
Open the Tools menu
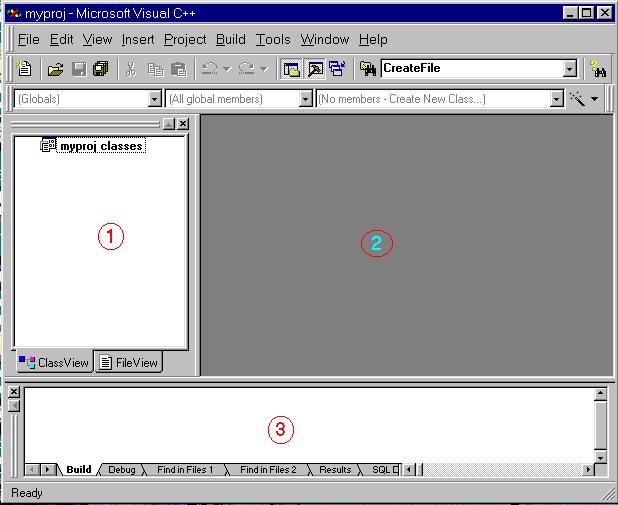point(273,39)
